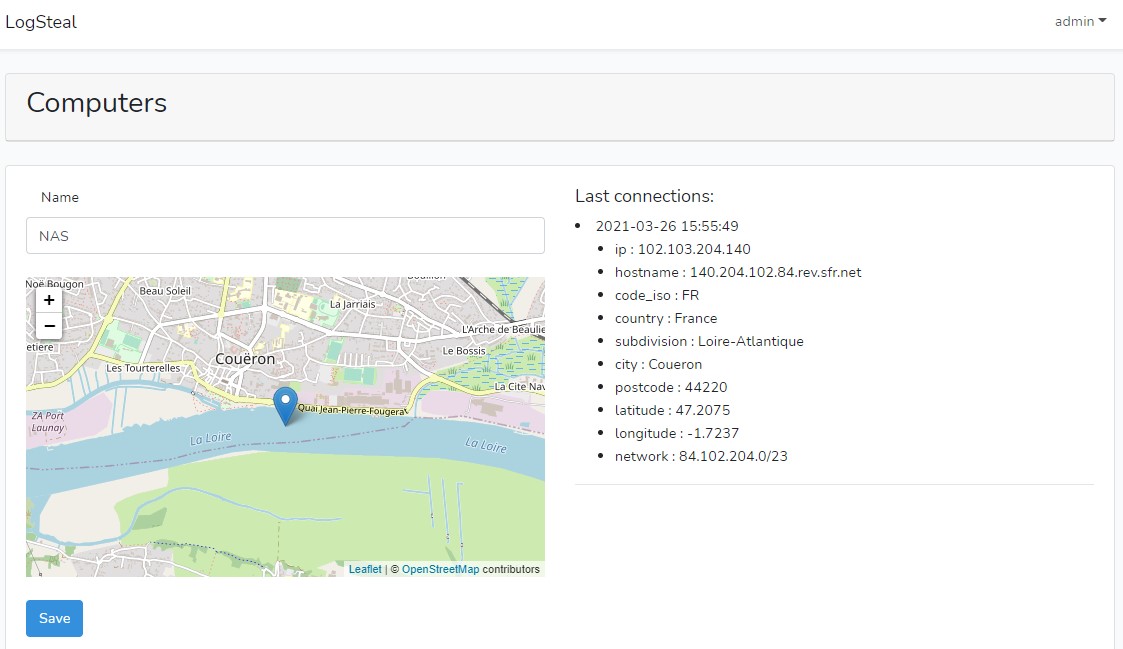Focus the Name input field
The height and width of the screenshot is (649, 1123).
285,236
